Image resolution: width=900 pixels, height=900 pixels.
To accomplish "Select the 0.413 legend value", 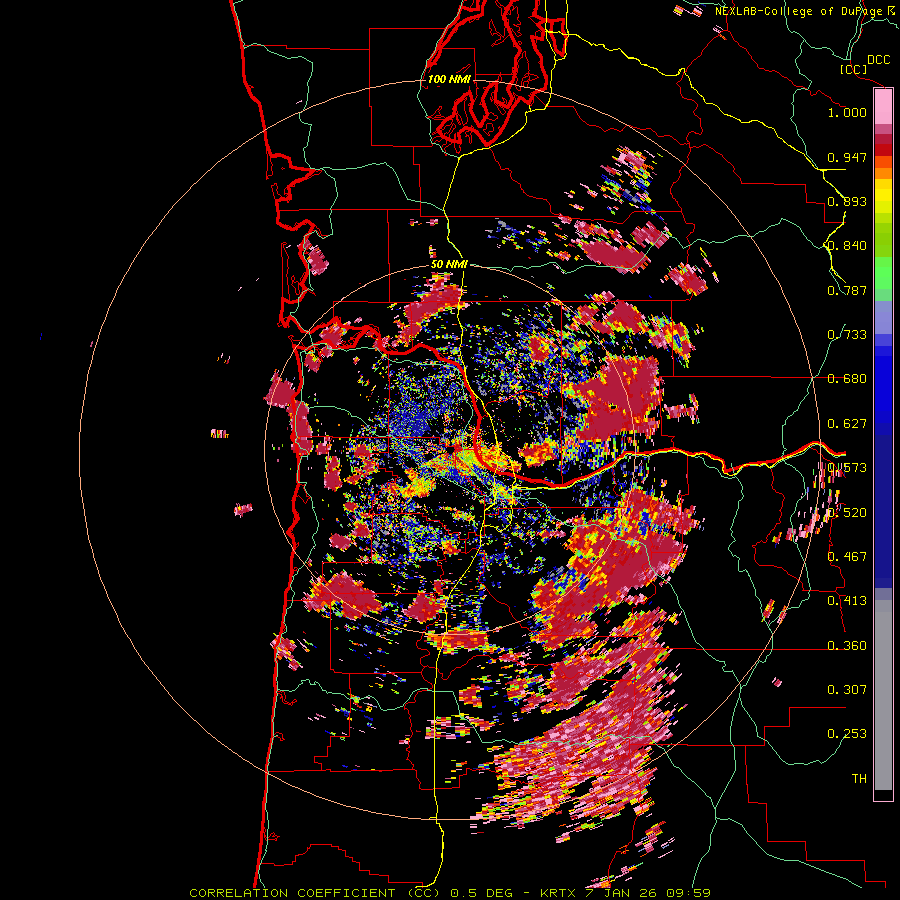I will pyautogui.click(x=847, y=601).
